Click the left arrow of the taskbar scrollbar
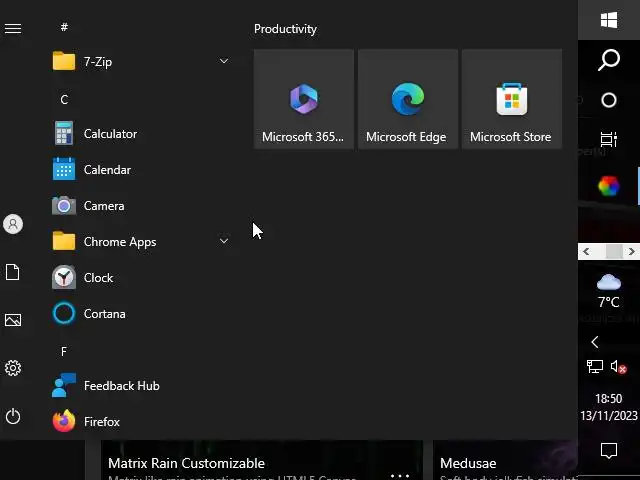640x480 pixels. (x=586, y=251)
